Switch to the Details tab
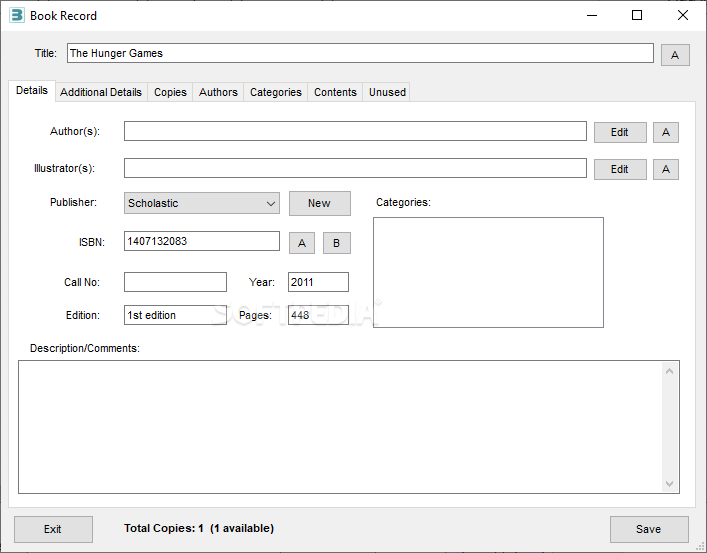This screenshot has height=553, width=707. [32, 91]
